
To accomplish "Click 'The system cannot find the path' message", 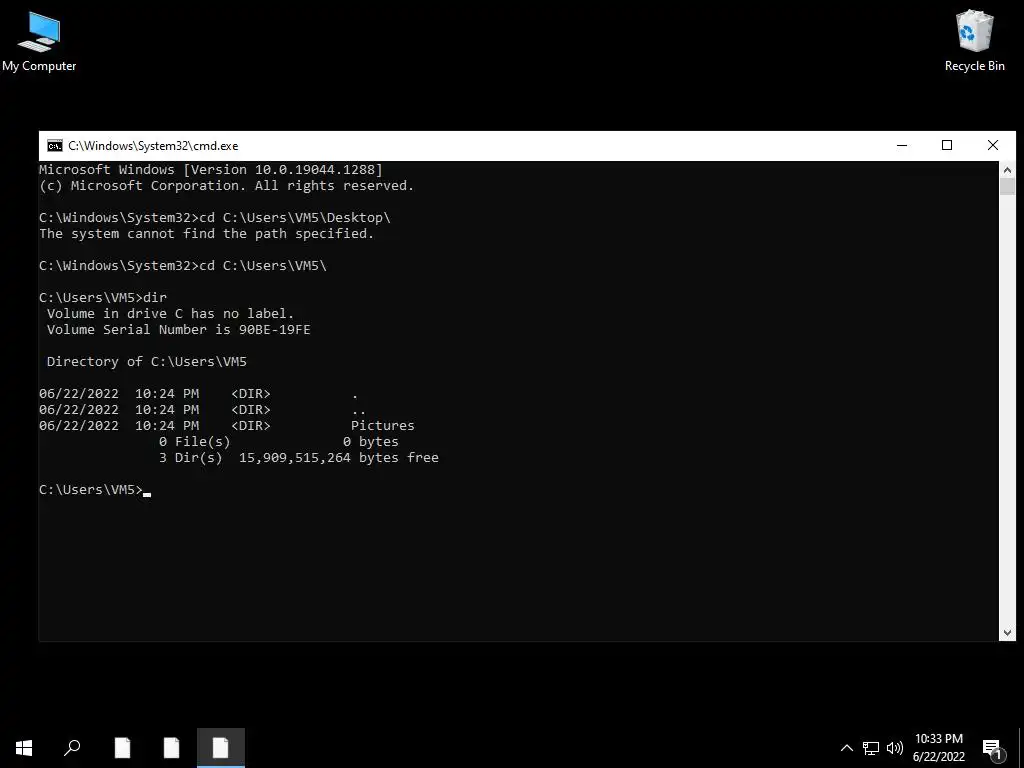I will (206, 233).
